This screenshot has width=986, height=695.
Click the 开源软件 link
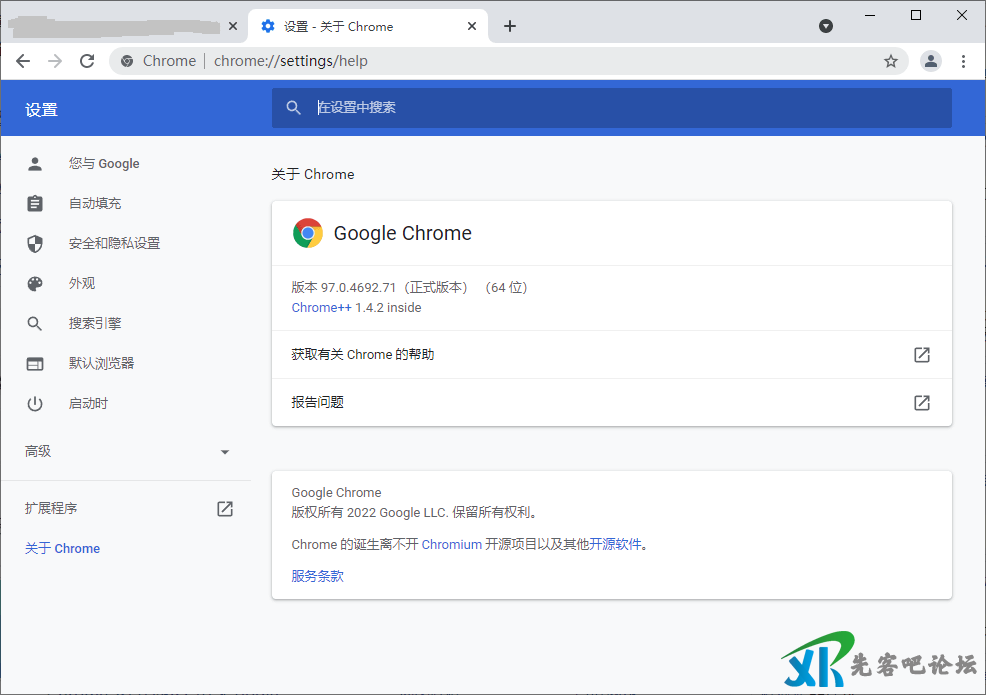coord(614,545)
